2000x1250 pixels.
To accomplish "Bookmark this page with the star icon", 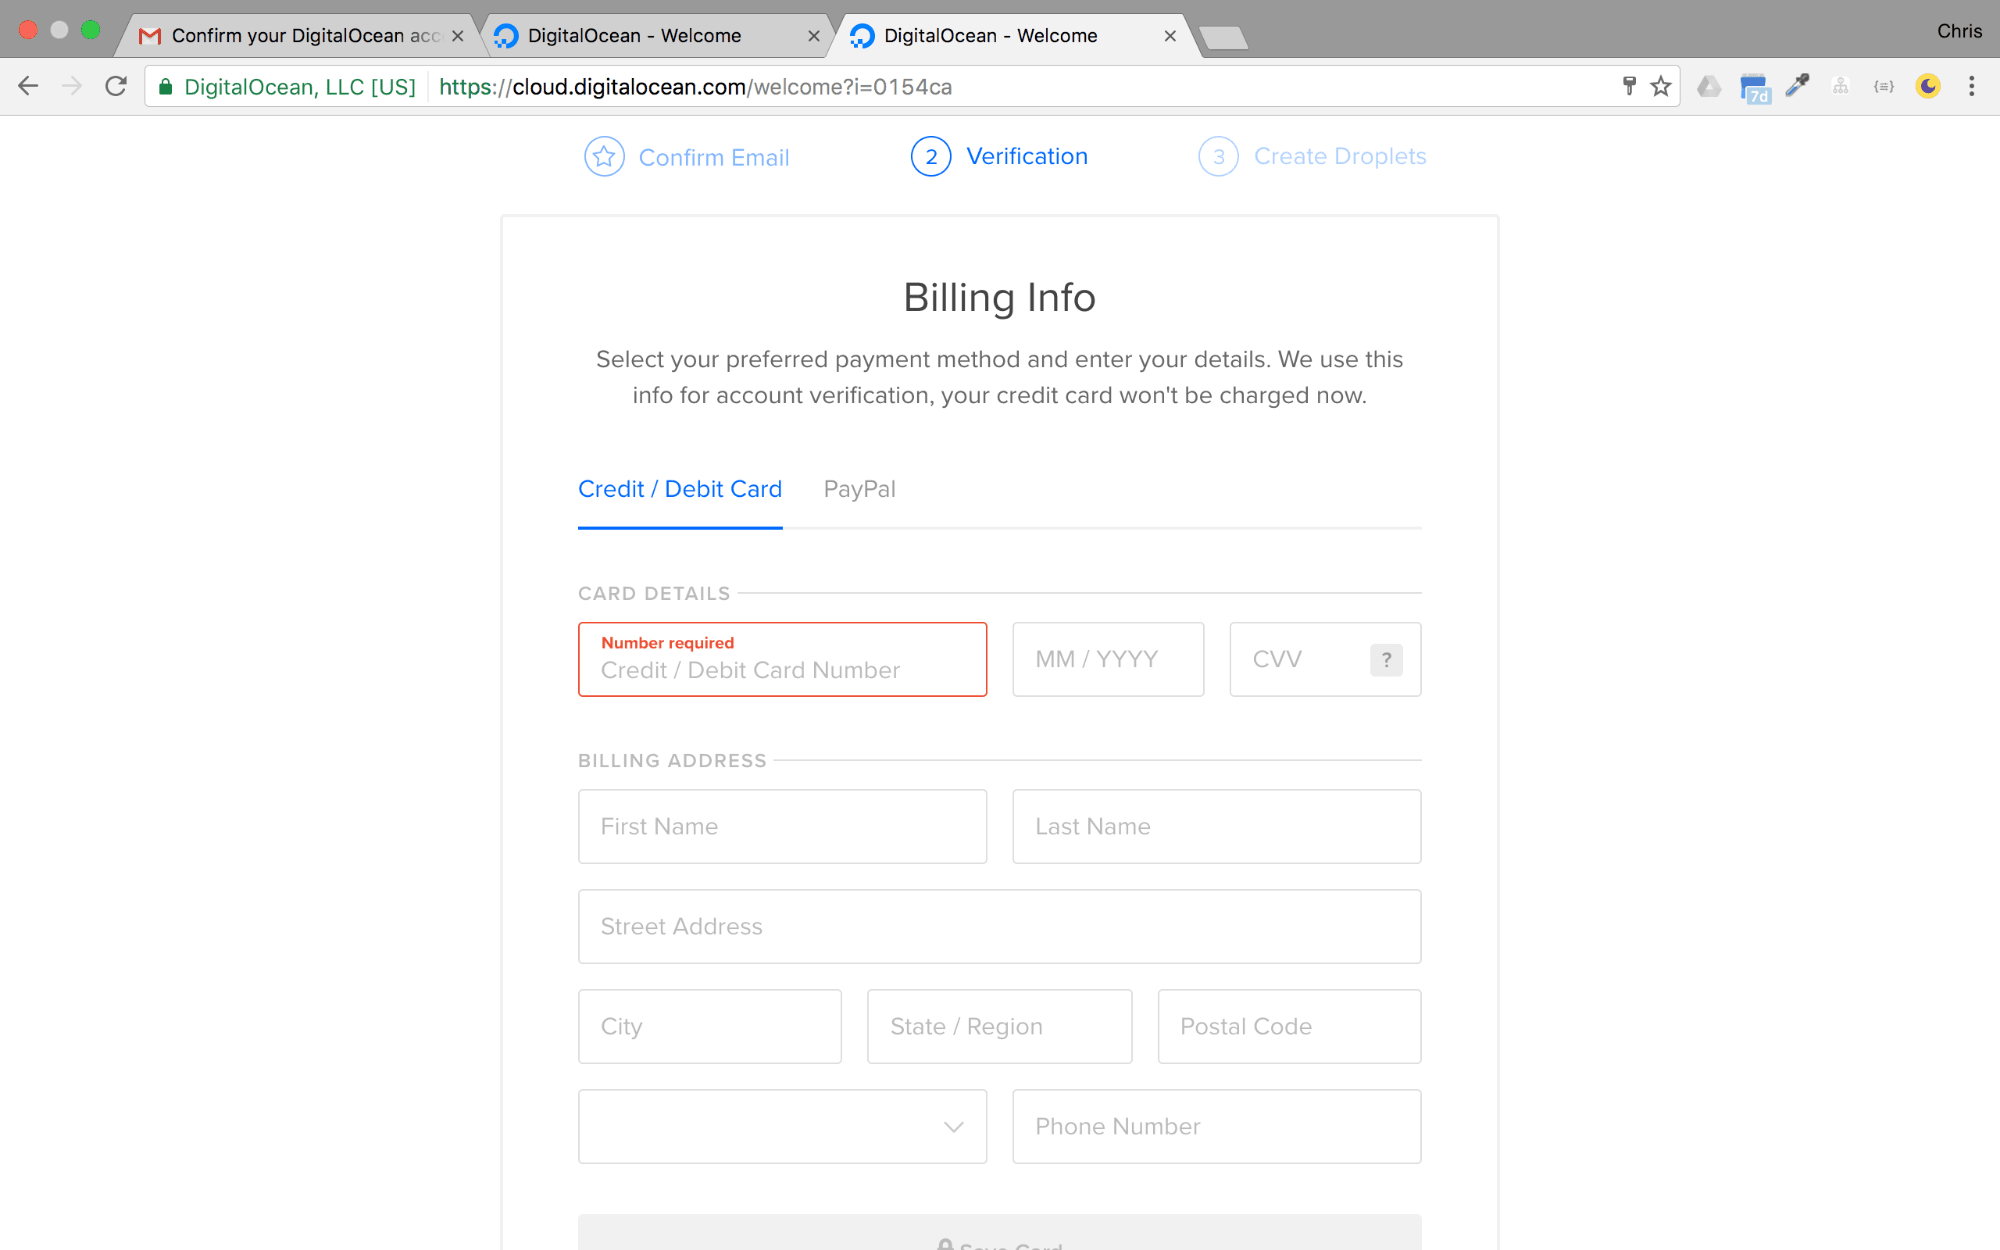I will (1661, 87).
